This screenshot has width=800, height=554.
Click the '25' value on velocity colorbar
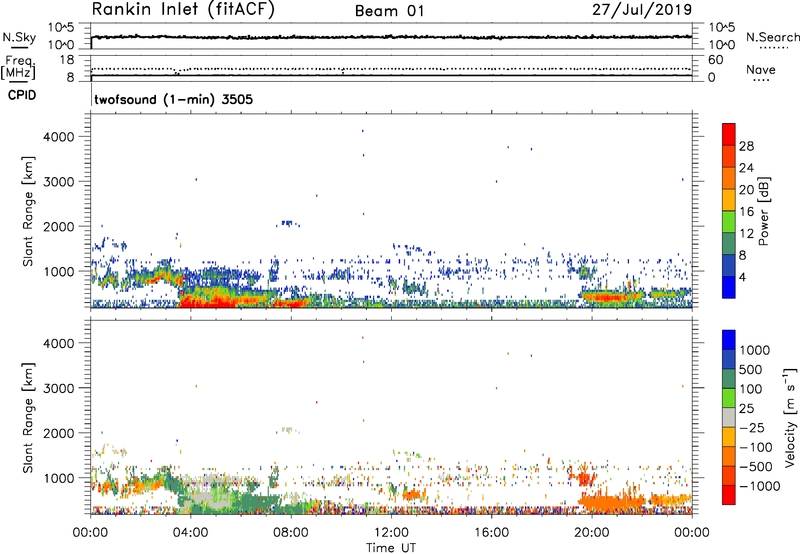pyautogui.click(x=747, y=409)
